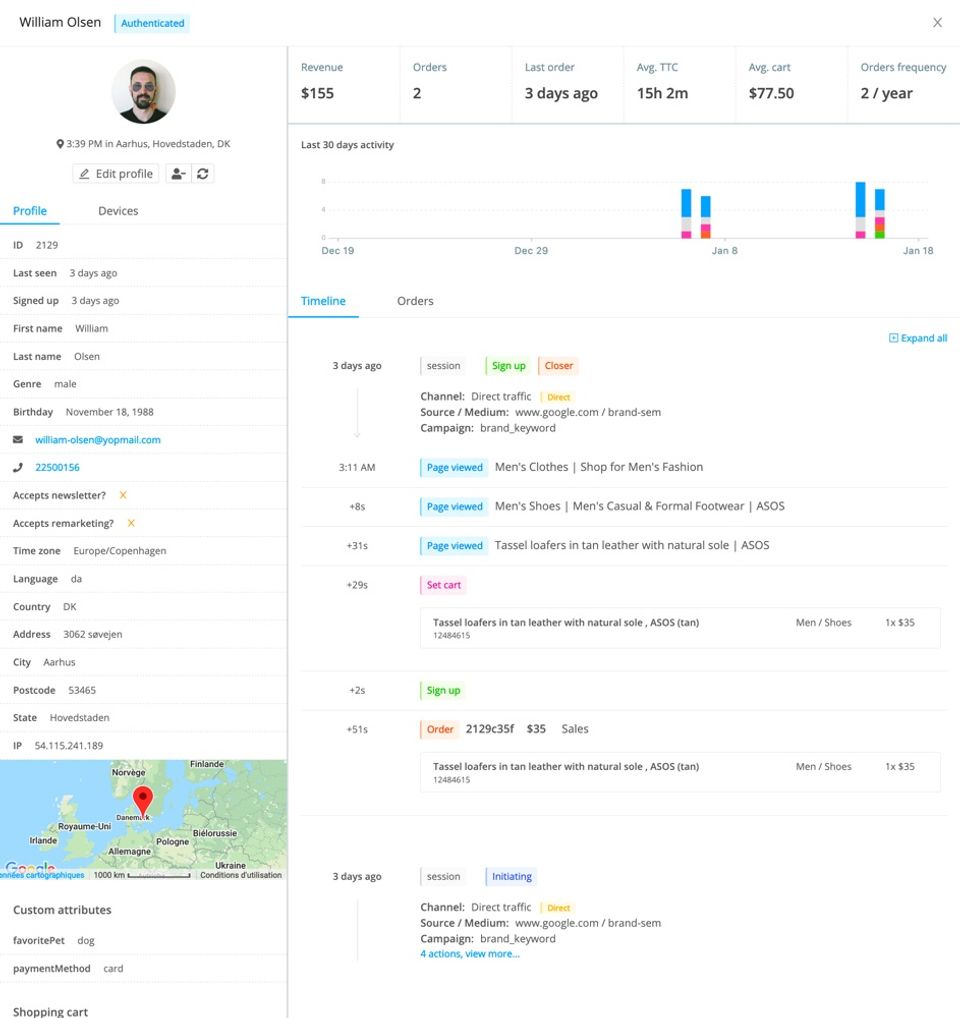Click the session tag of Initiating session

point(443,876)
